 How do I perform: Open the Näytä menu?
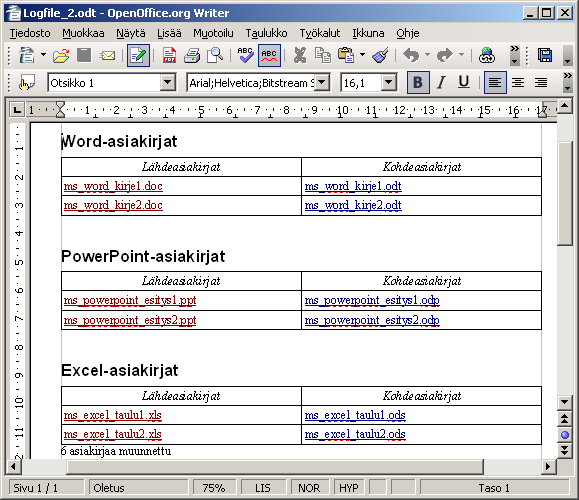coord(131,33)
